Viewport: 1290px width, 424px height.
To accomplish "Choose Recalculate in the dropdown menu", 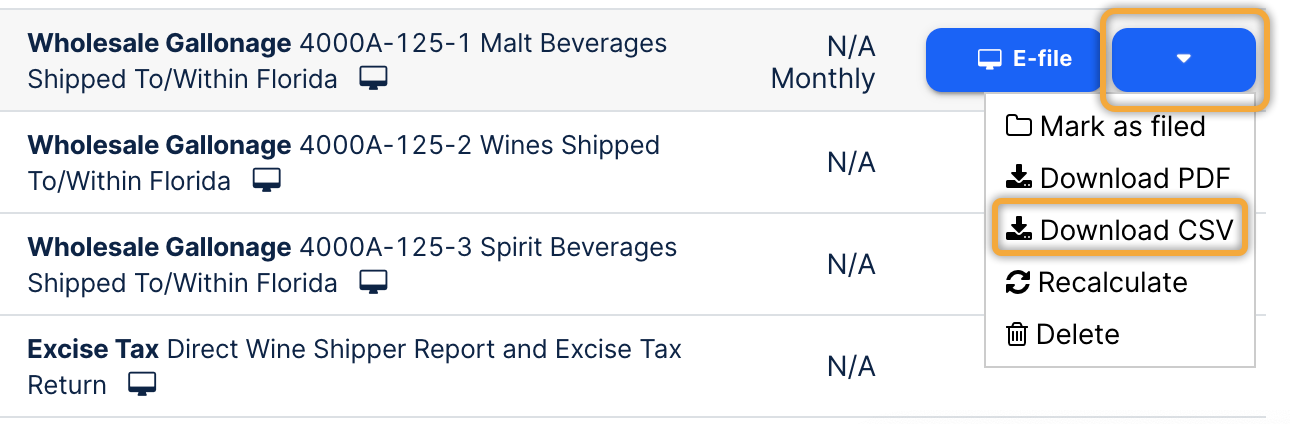I will tap(1112, 282).
